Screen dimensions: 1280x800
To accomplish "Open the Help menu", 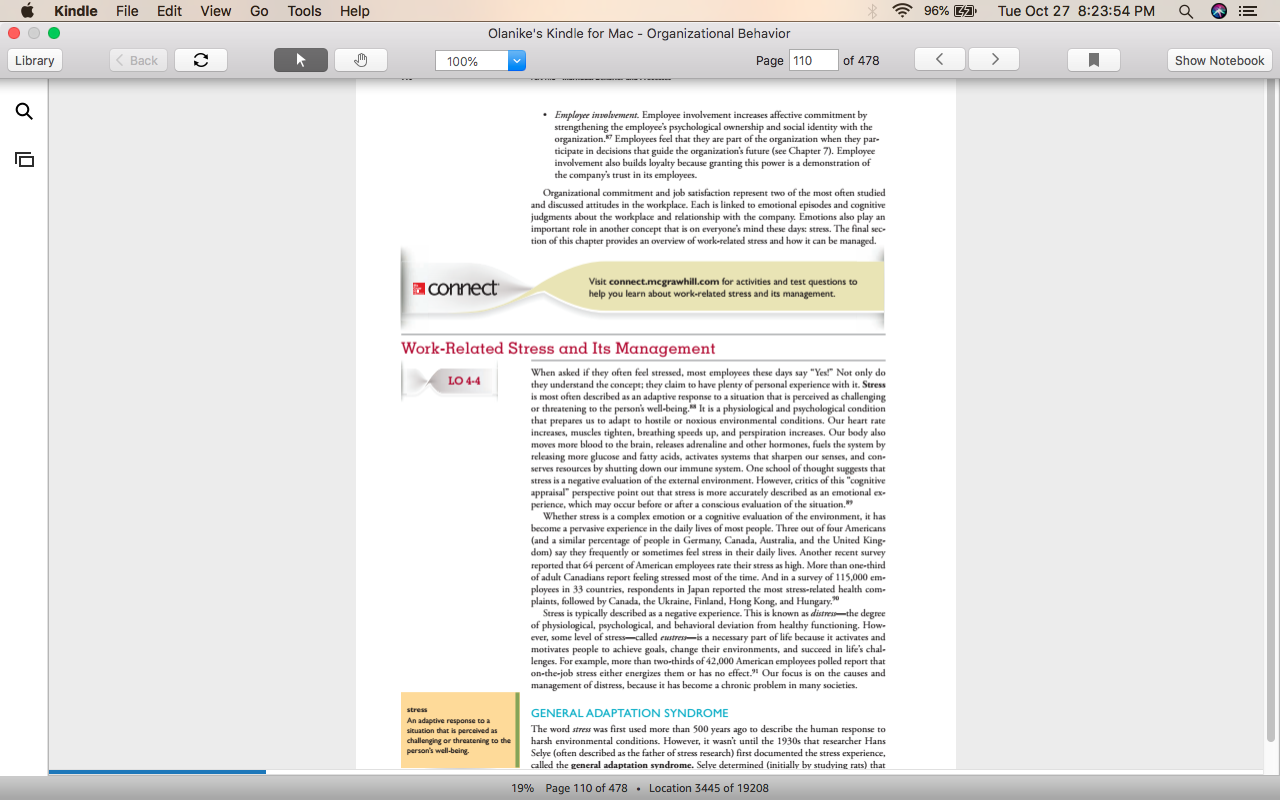I will coord(355,11).
